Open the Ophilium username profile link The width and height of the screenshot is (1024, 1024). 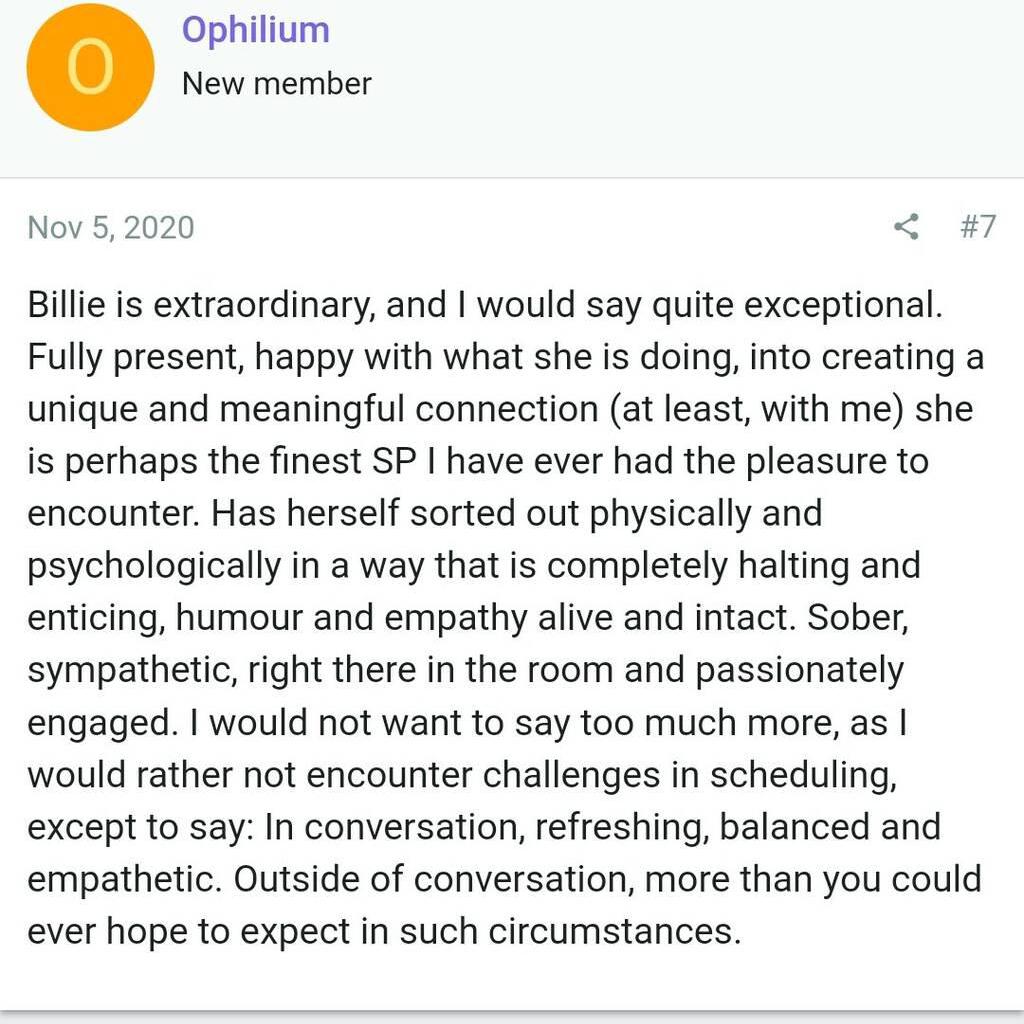tap(255, 31)
